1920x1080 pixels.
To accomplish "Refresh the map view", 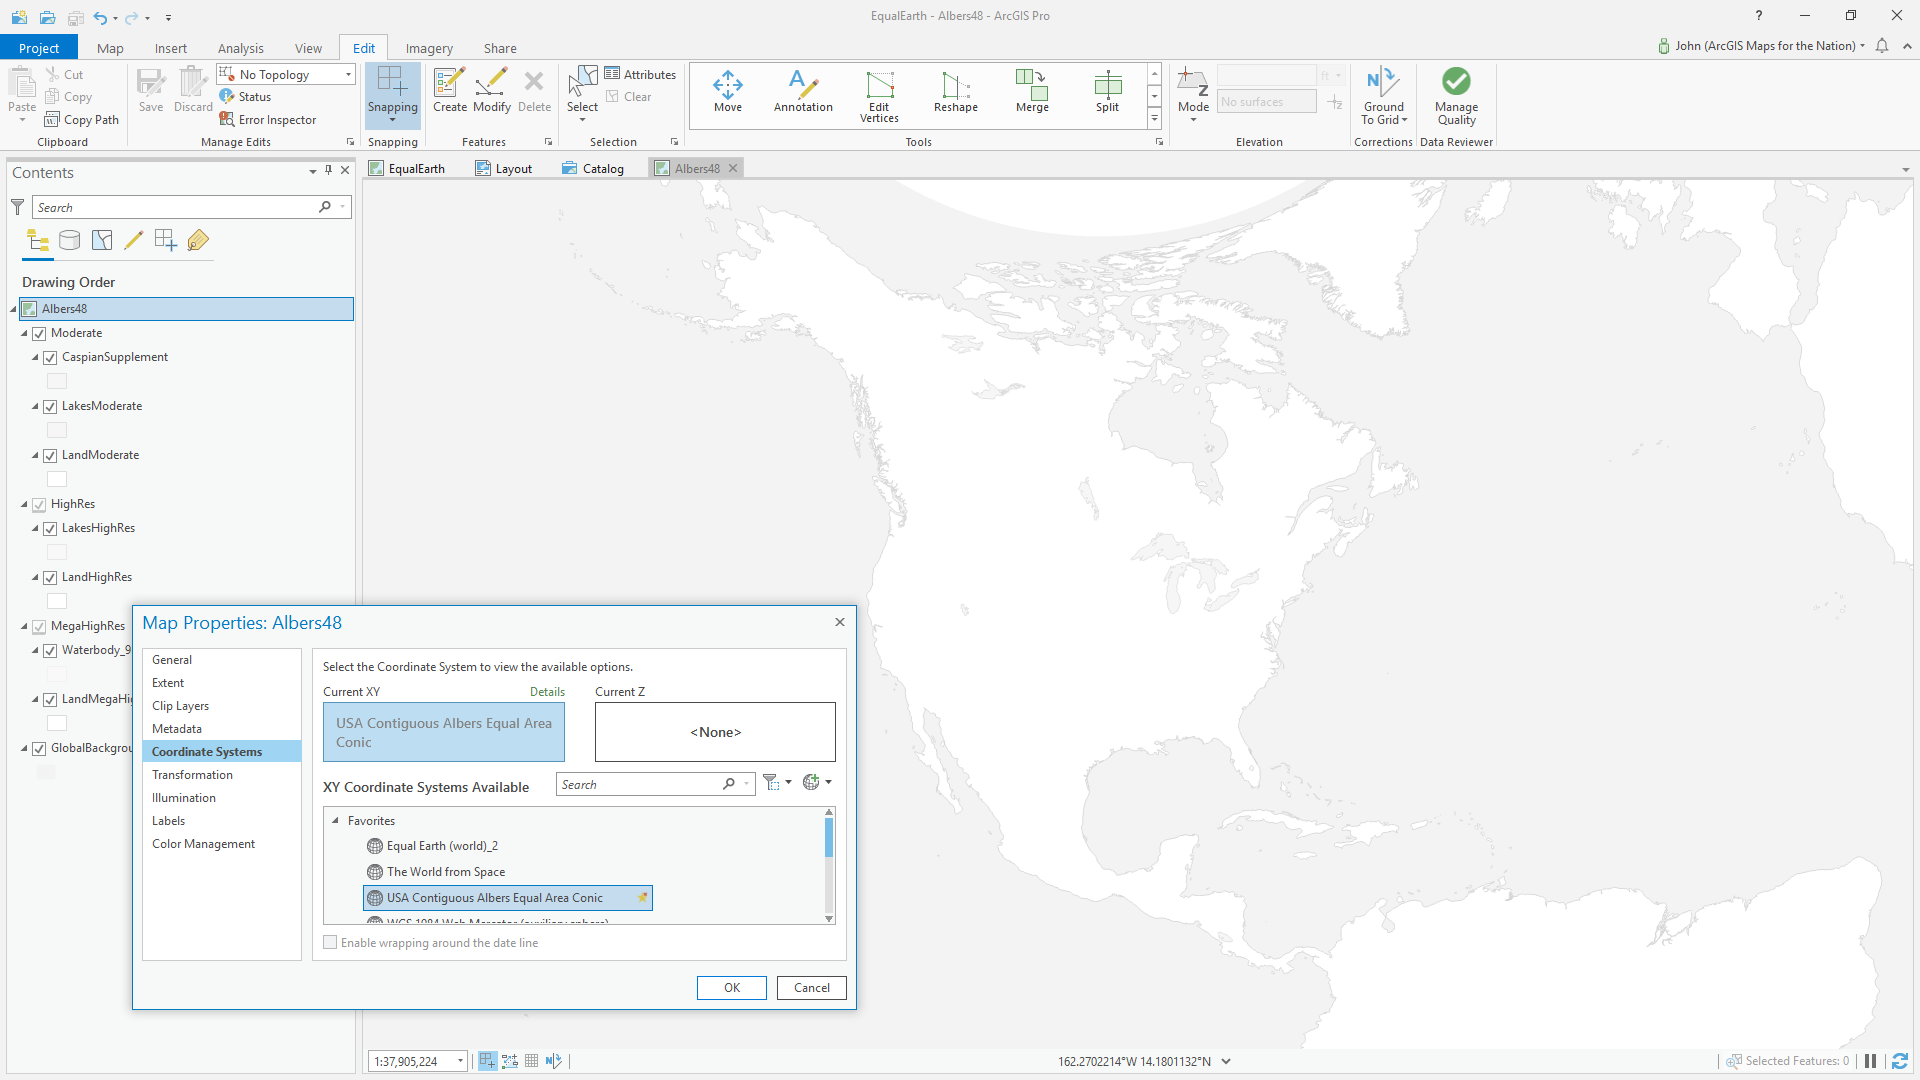I will click(x=1900, y=1061).
